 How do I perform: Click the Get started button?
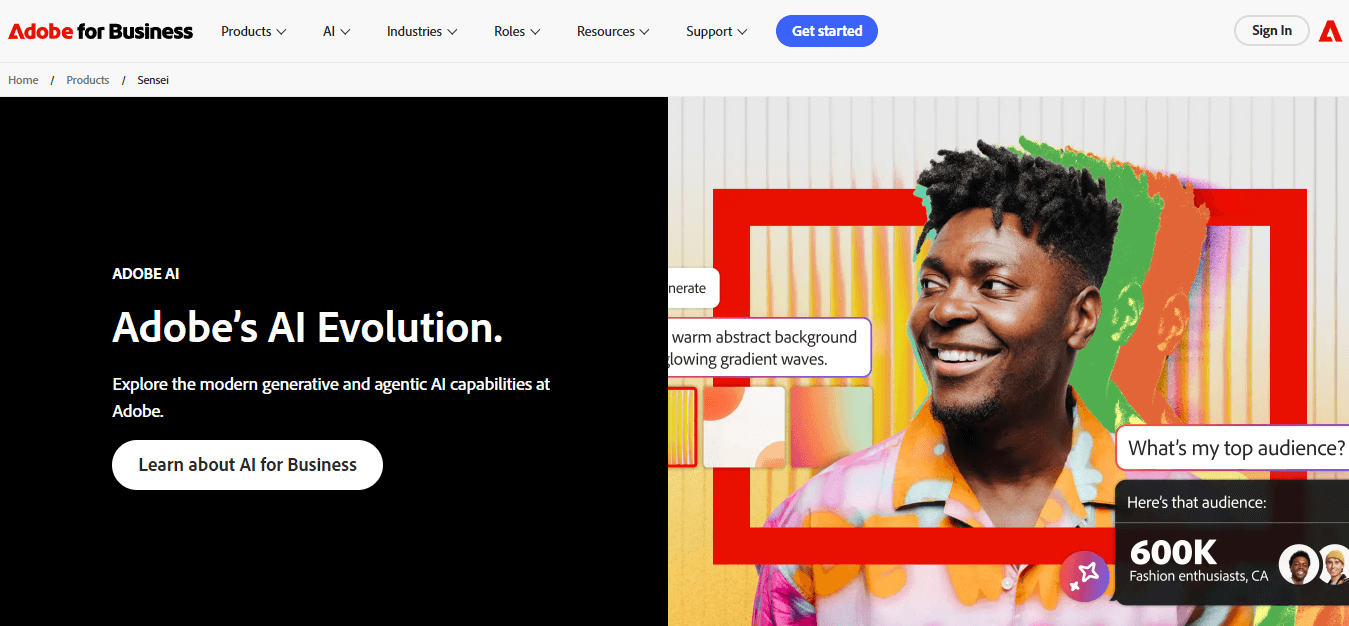click(x=827, y=31)
